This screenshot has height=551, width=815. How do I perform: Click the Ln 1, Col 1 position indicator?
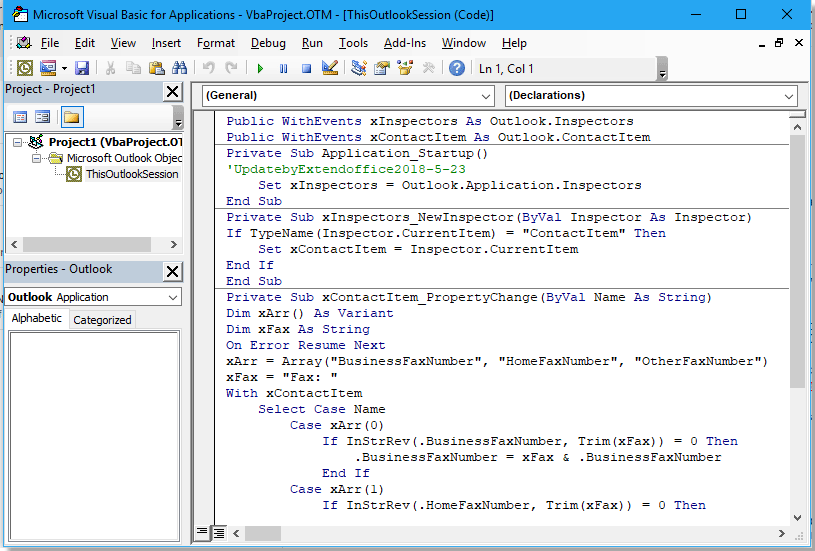coord(506,69)
